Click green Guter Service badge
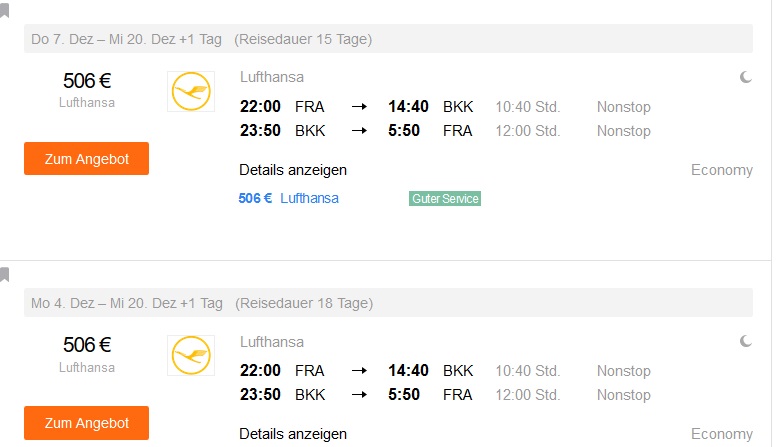778x447 pixels. (445, 199)
